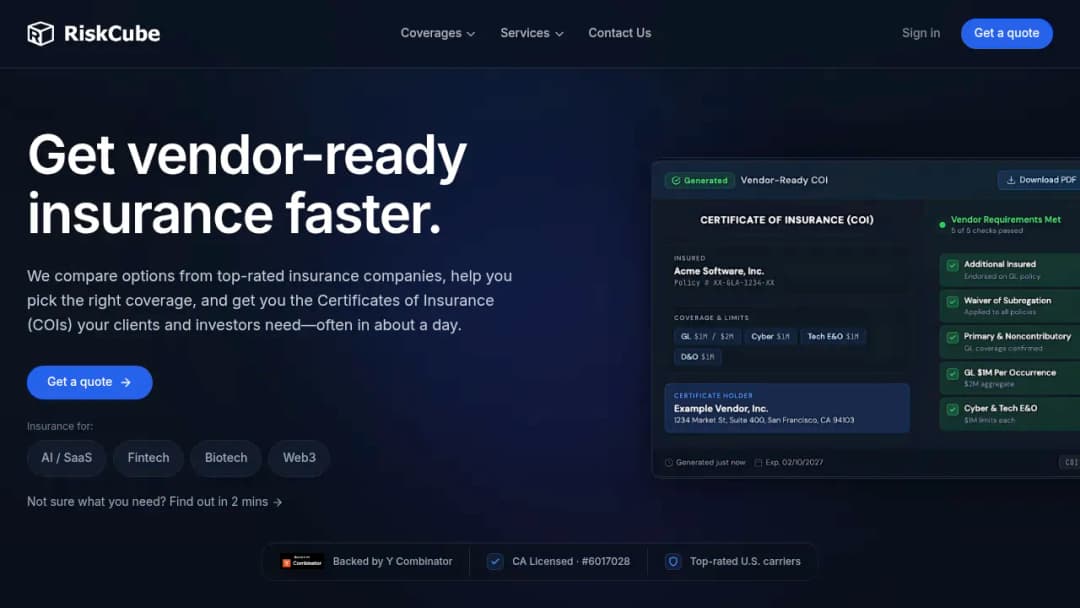1080x608 pixels.
Task: Click the check icon in Generated badge
Action: [x=676, y=180]
